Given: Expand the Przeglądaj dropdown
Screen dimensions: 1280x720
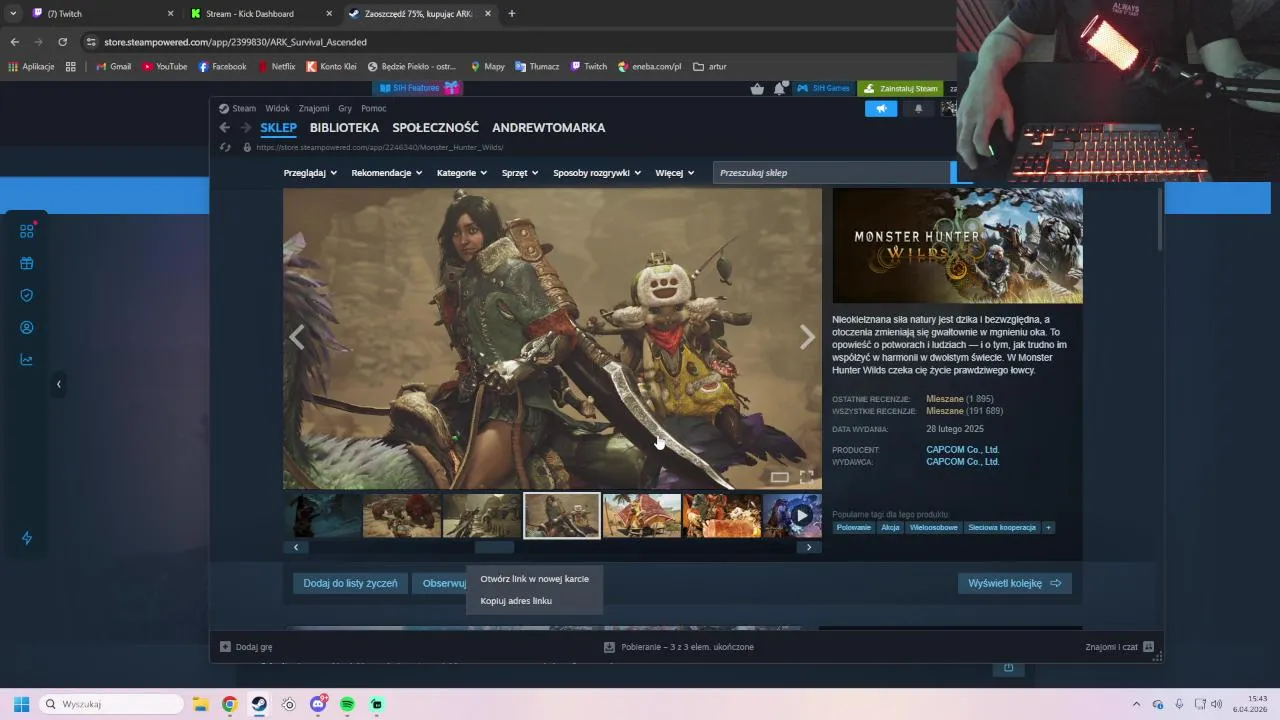Looking at the screenshot, I should coord(310,173).
